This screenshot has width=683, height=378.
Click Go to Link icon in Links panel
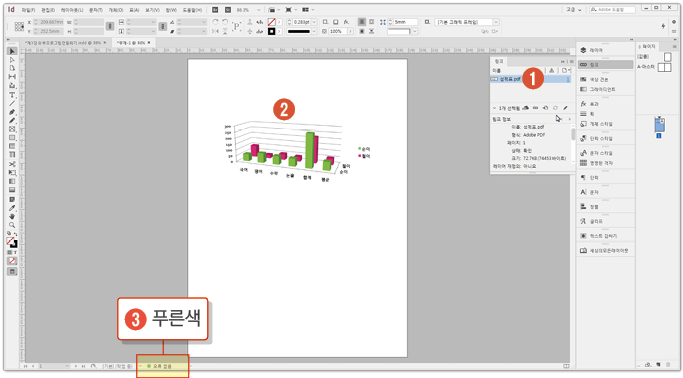545,108
